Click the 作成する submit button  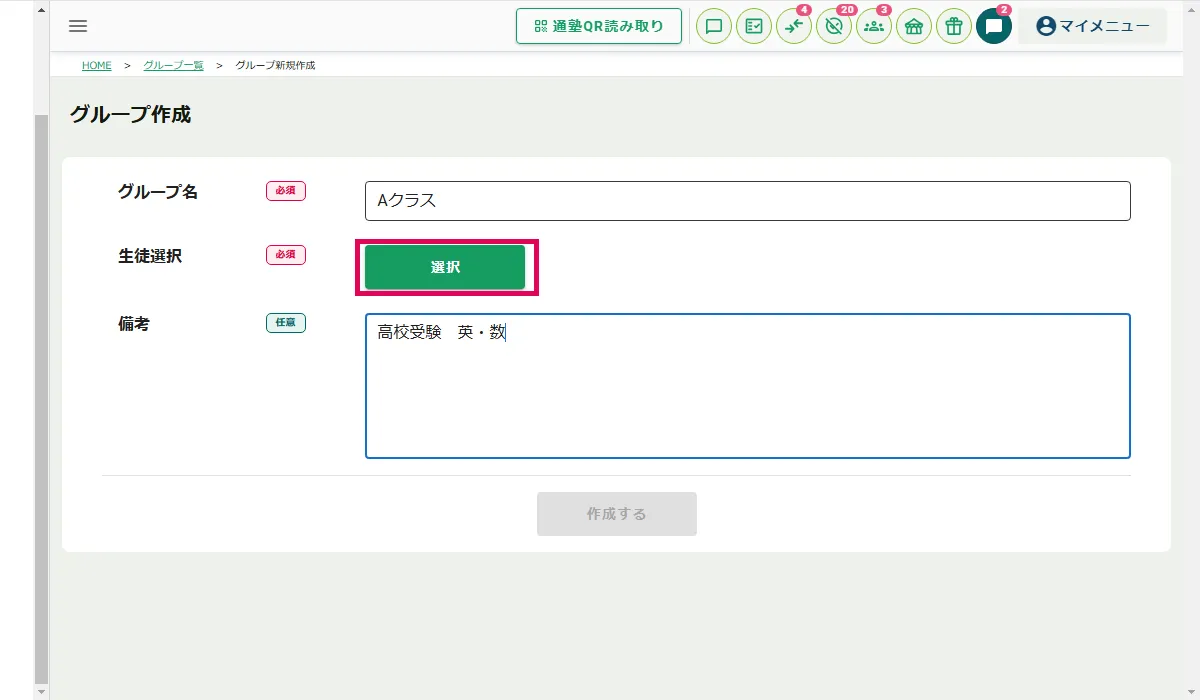pos(617,514)
